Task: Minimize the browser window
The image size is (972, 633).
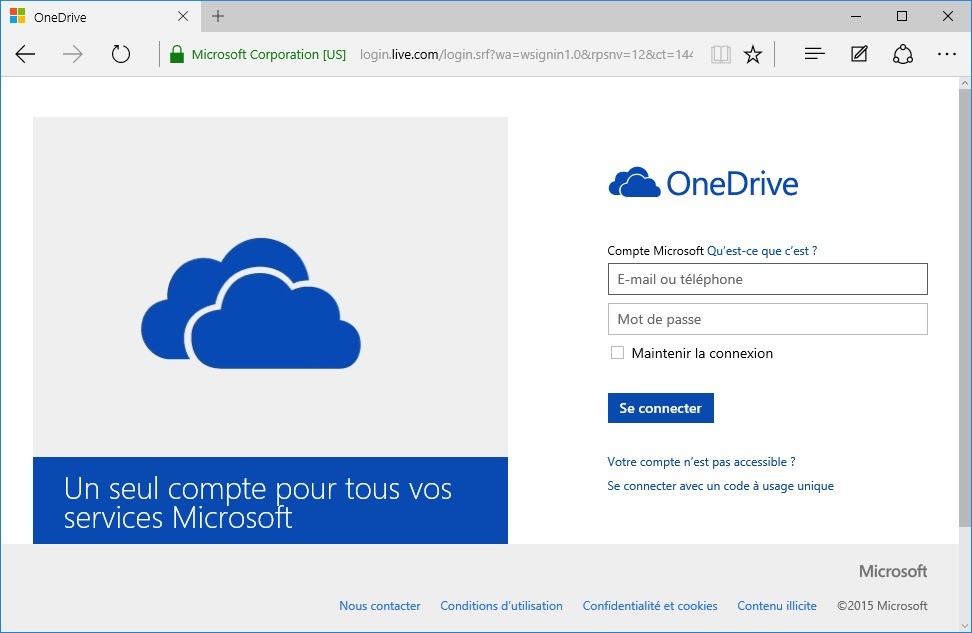Action: coord(856,17)
